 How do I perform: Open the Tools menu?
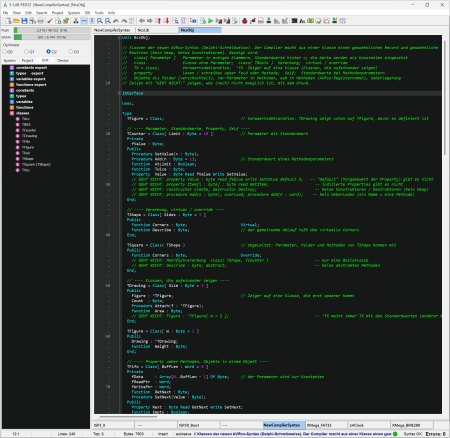tap(99, 13)
